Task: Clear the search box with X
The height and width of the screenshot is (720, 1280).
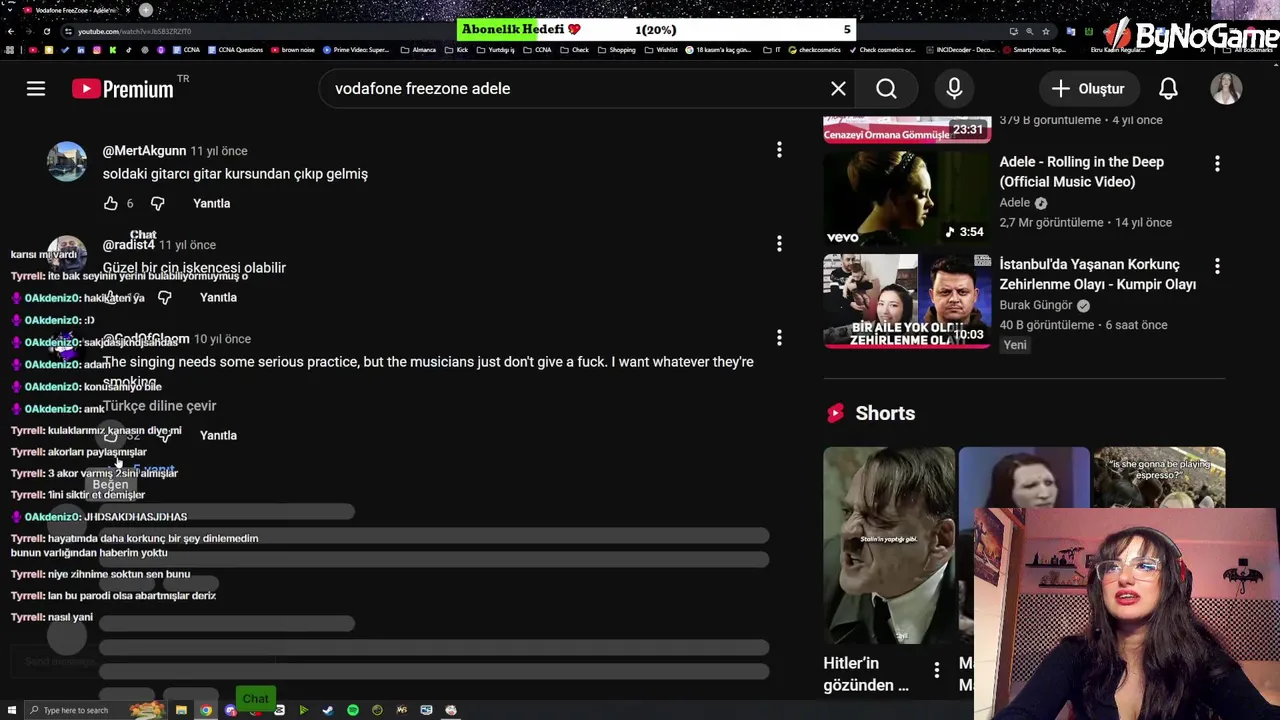Action: (x=838, y=89)
